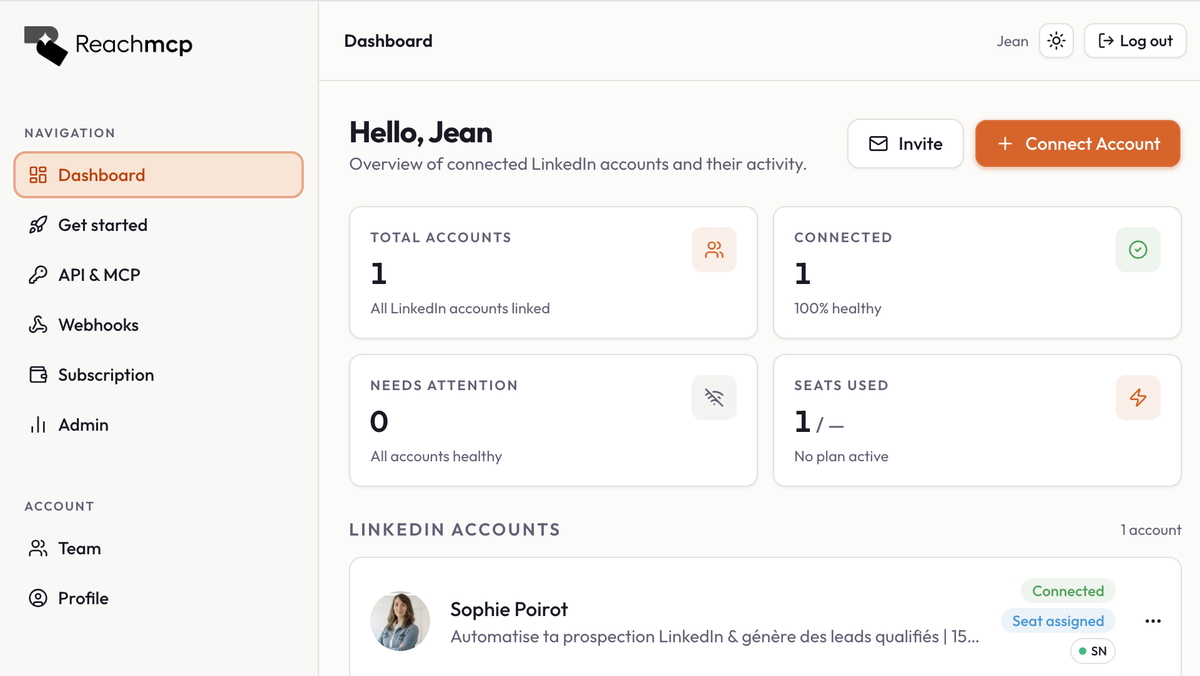Click the Hello, Jean heading
Screen dimensions: 1200x676
click(421, 133)
